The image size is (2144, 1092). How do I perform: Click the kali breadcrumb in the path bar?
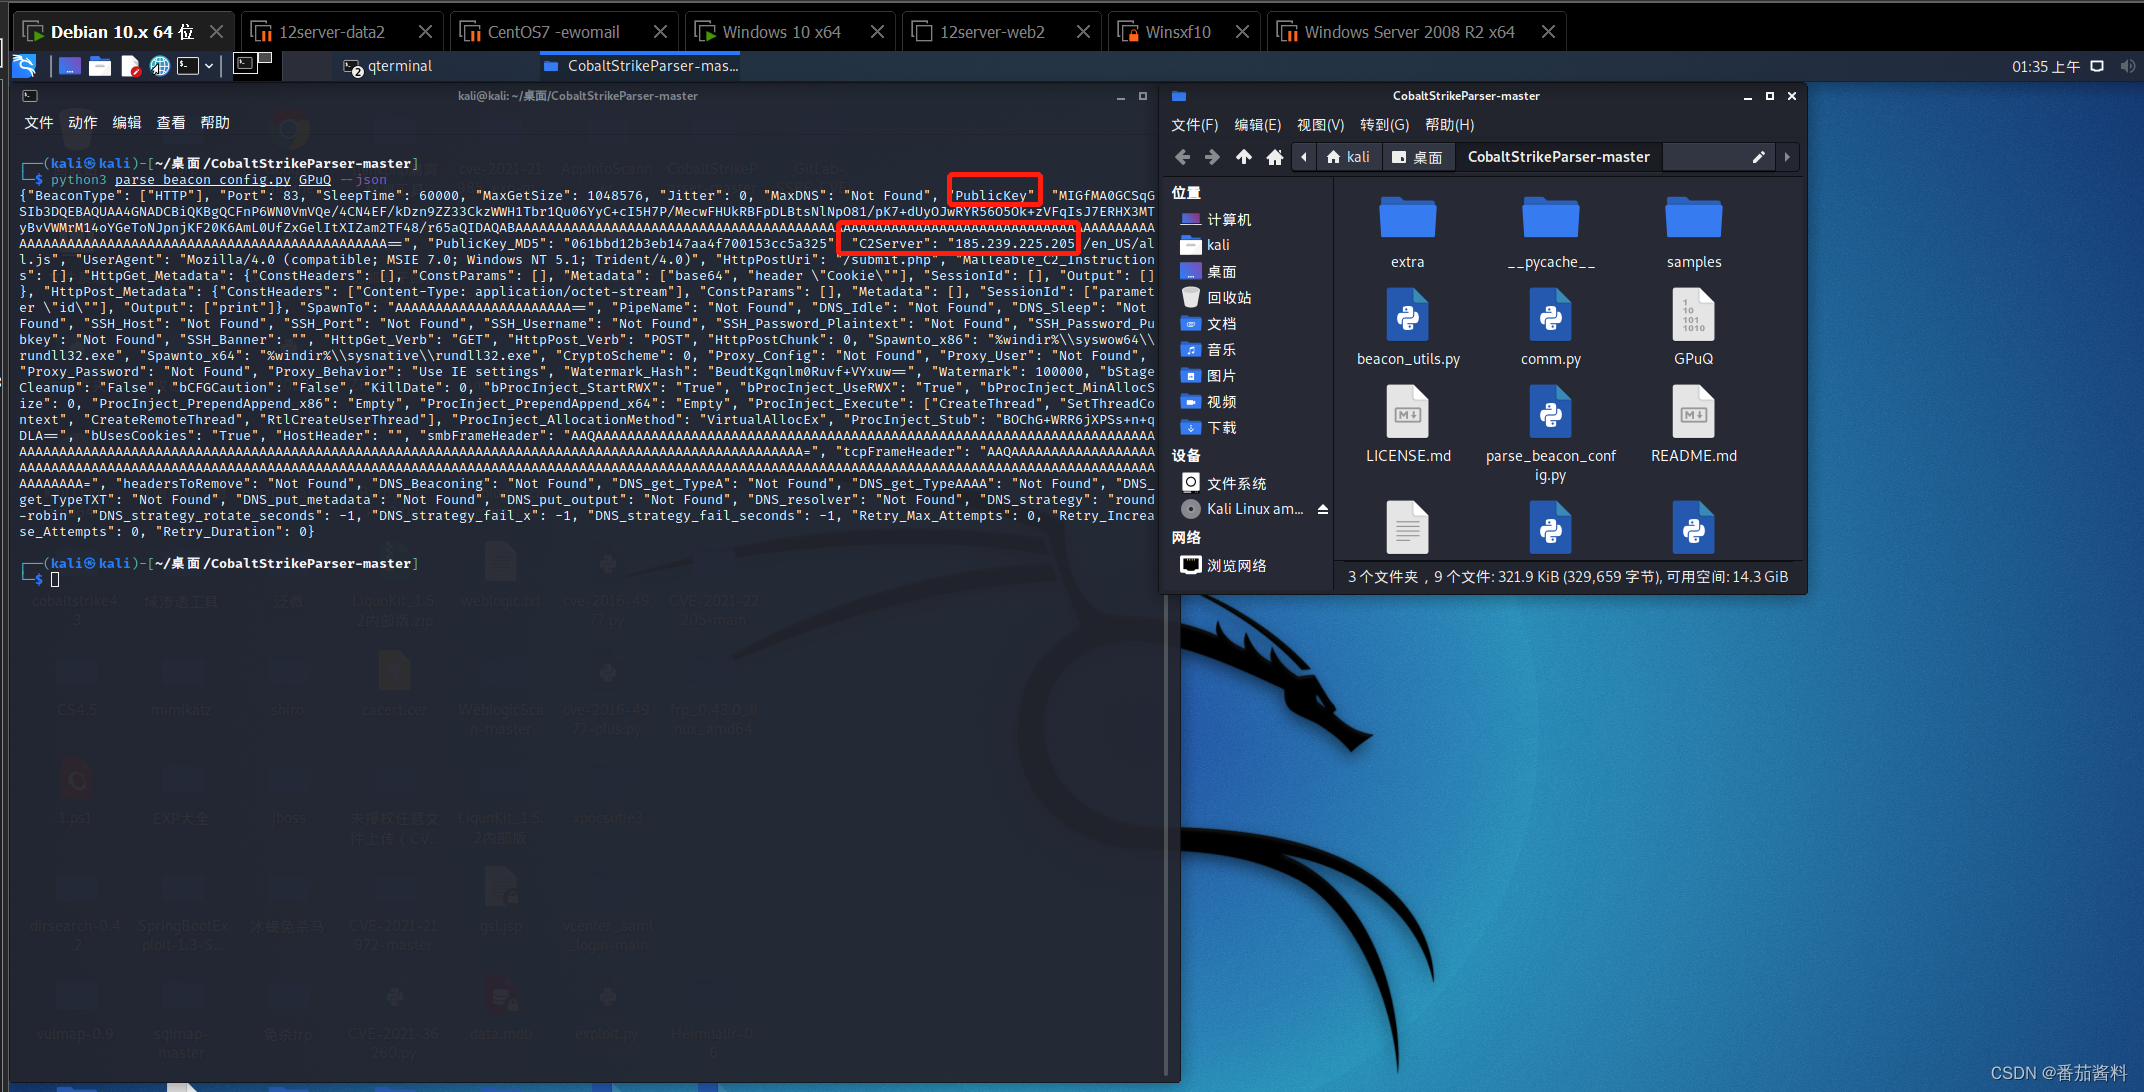pos(1348,157)
